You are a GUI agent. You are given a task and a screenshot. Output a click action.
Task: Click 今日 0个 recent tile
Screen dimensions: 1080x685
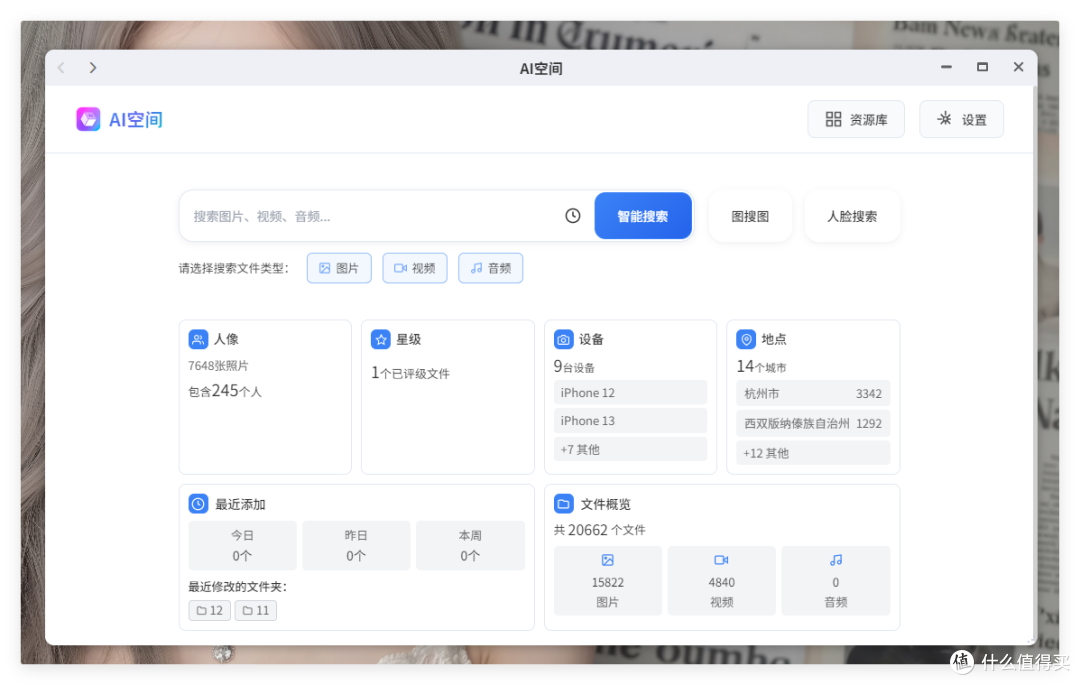coord(242,545)
